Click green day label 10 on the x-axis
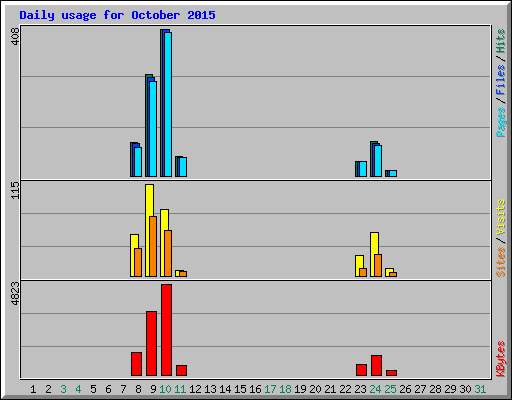512x400 pixels. pos(165,389)
